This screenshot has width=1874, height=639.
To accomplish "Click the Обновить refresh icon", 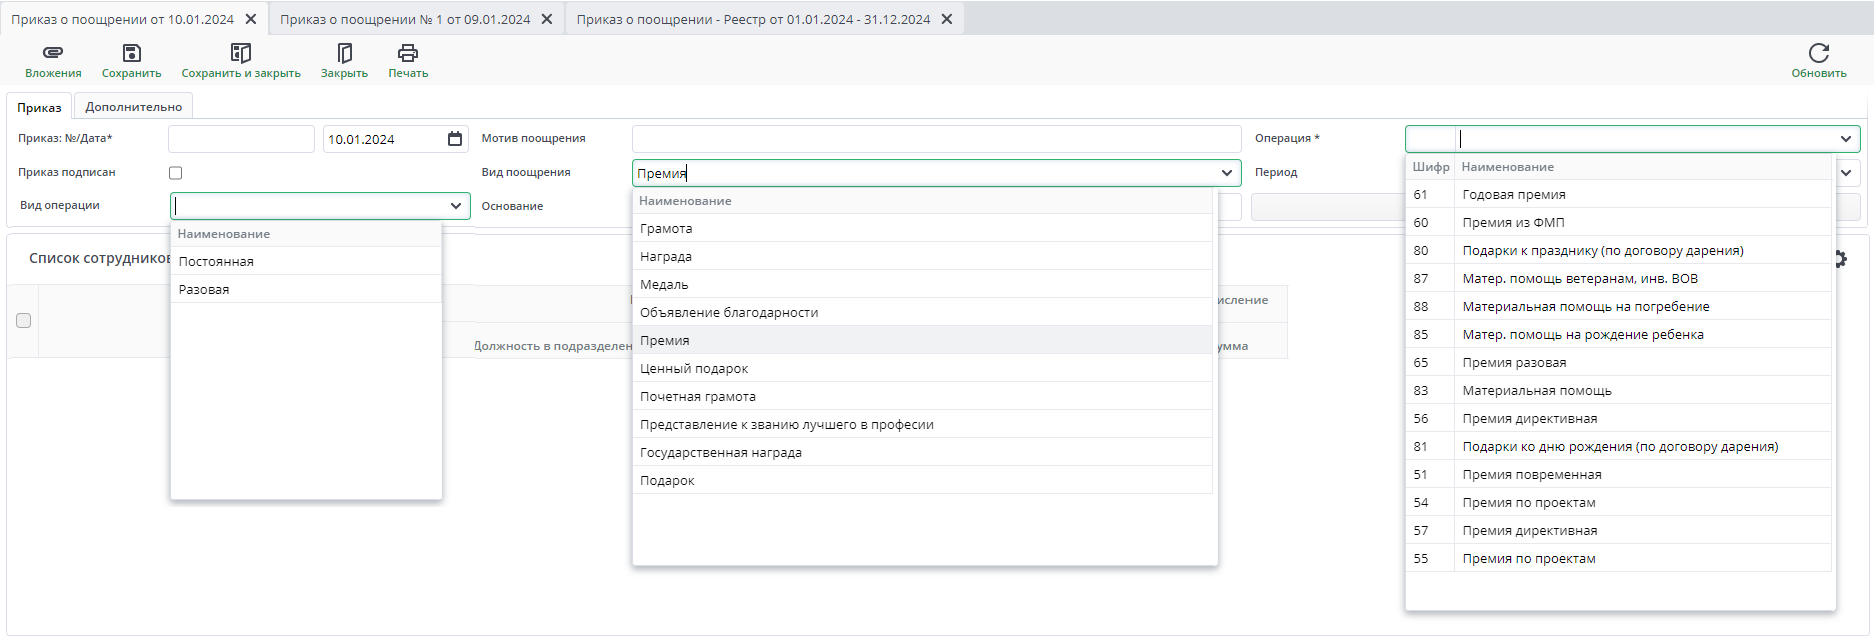I will click(1818, 53).
